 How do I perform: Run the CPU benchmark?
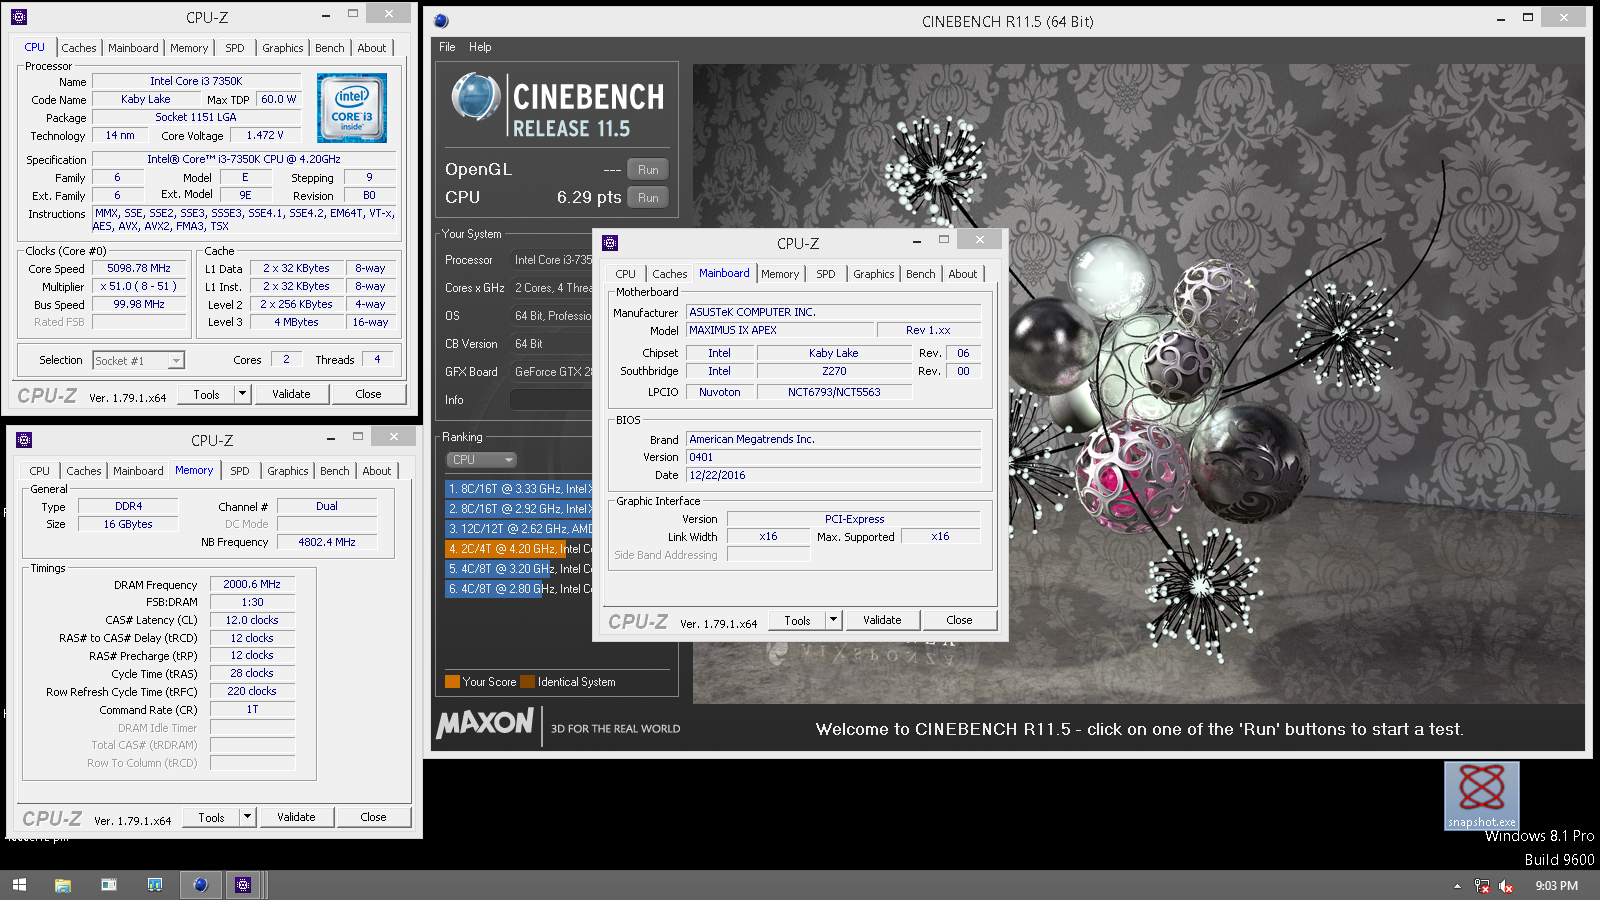648,198
